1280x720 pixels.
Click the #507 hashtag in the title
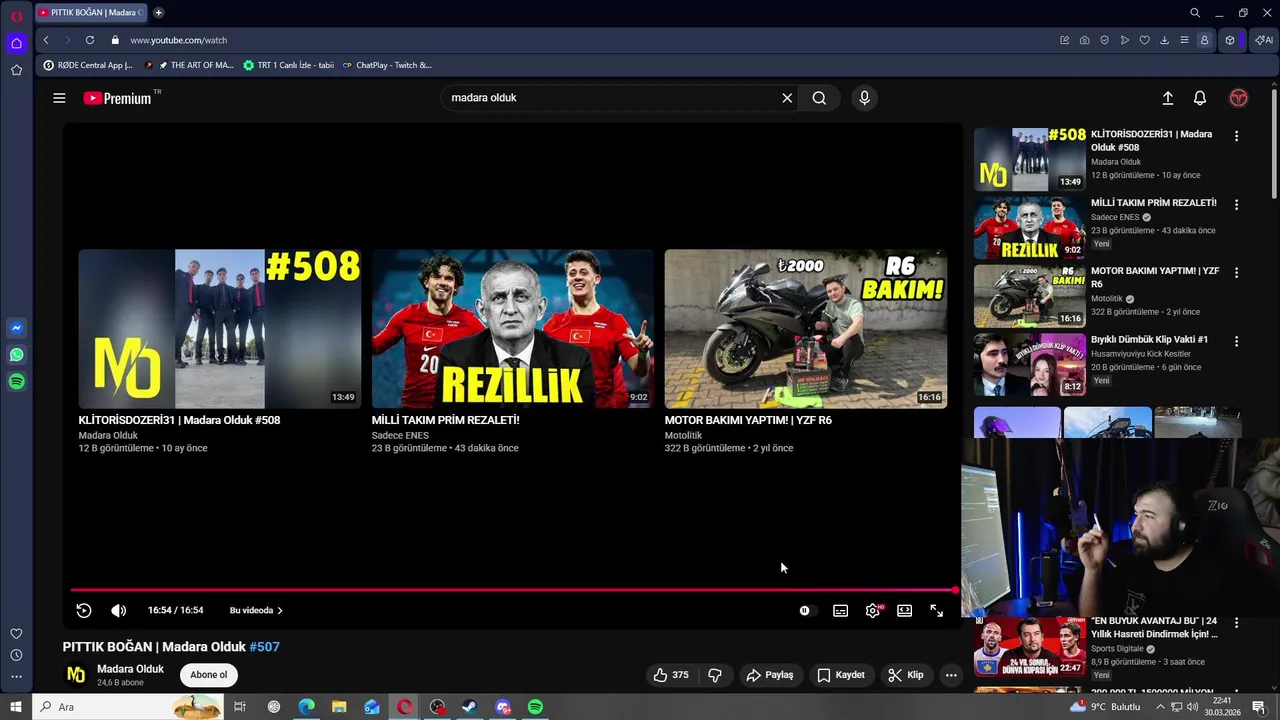point(264,647)
